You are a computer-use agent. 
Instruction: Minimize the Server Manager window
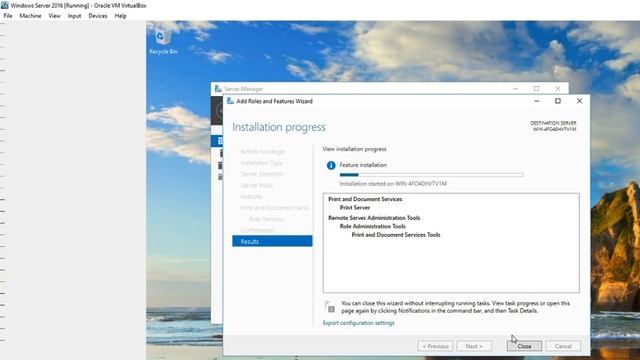pyautogui.click(x=515, y=89)
